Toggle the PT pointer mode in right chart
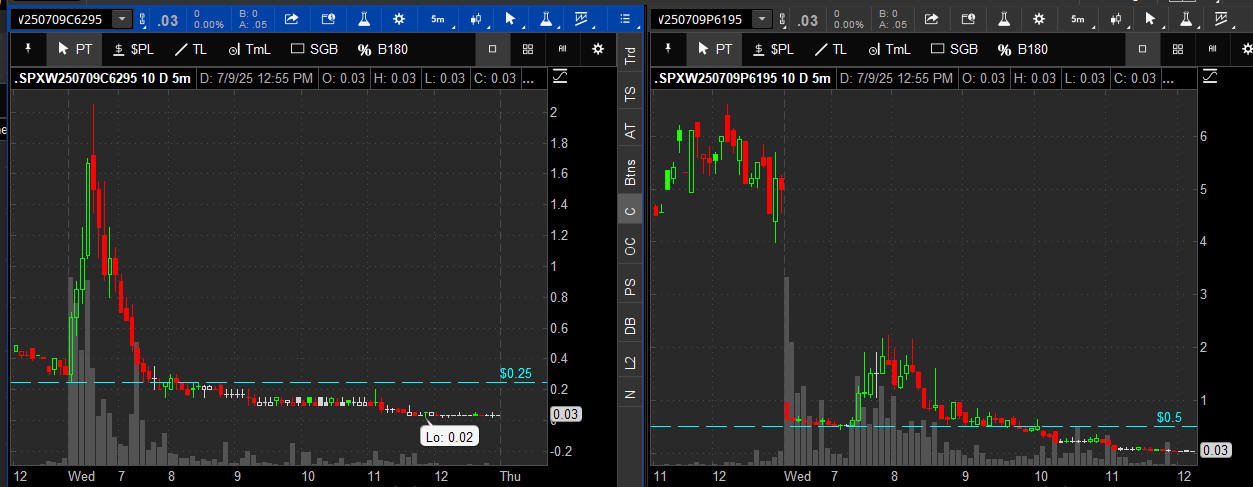1253x487 pixels. (x=714, y=49)
